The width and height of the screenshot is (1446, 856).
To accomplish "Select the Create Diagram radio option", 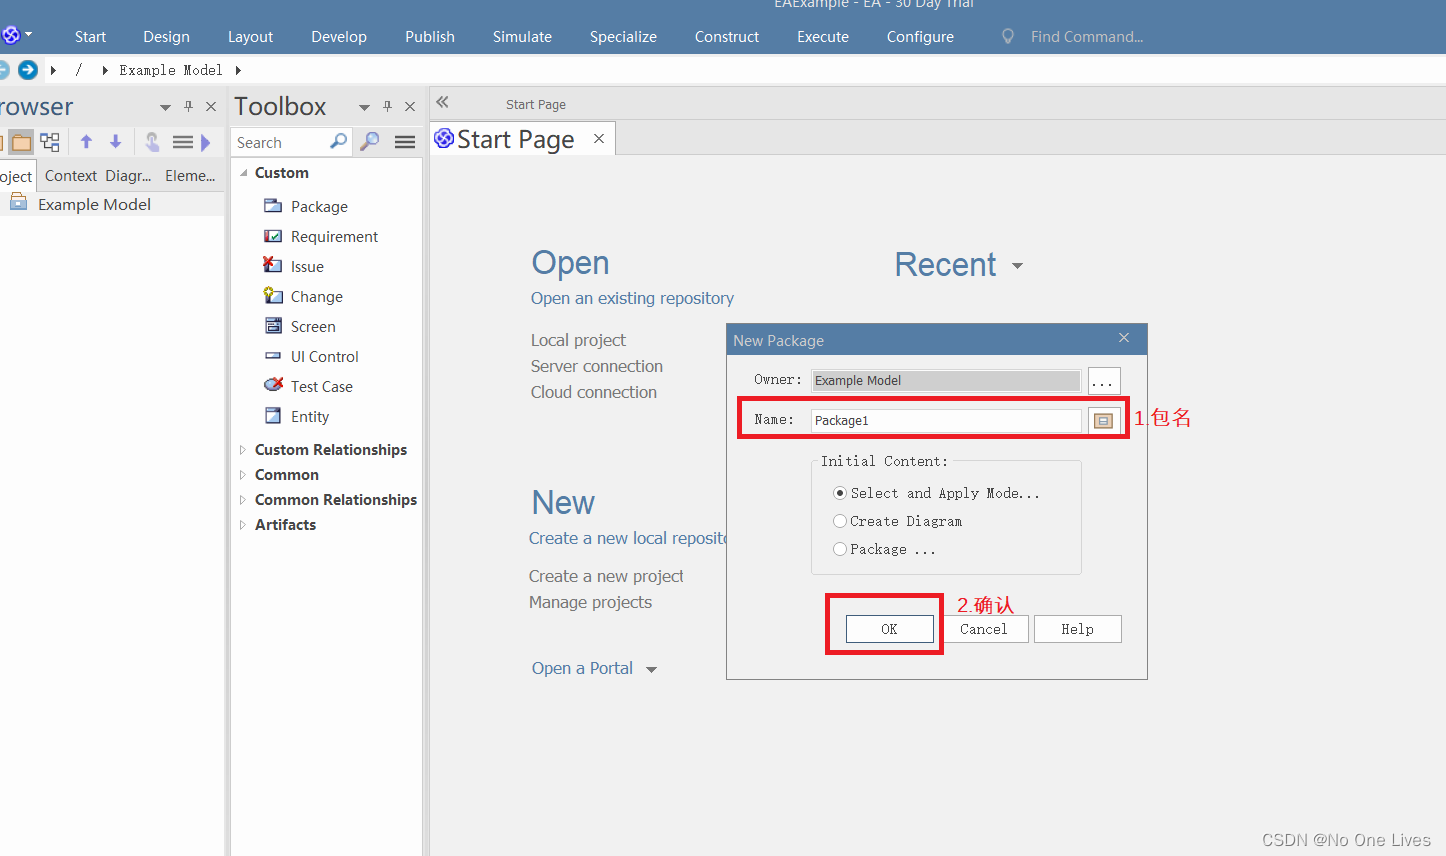I will [840, 521].
